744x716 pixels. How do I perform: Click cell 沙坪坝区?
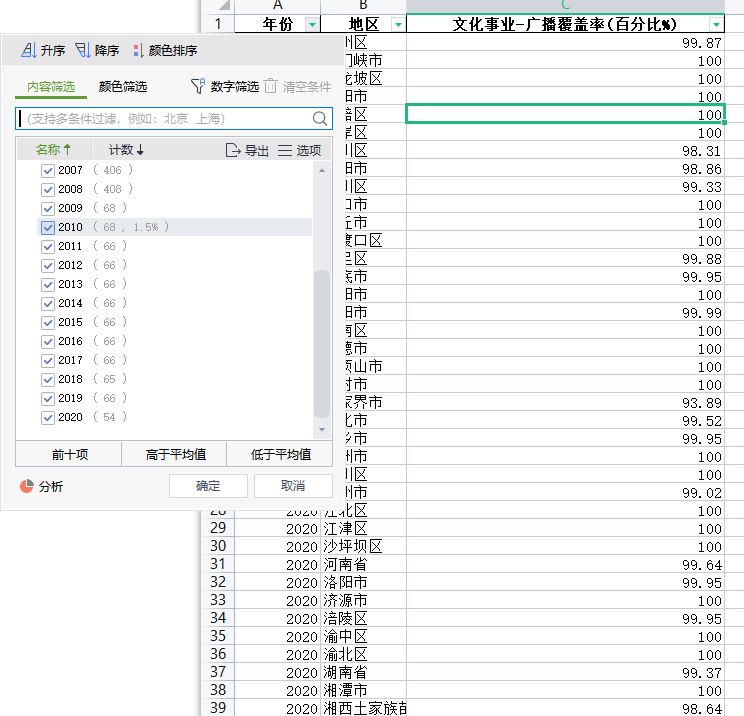coord(363,547)
